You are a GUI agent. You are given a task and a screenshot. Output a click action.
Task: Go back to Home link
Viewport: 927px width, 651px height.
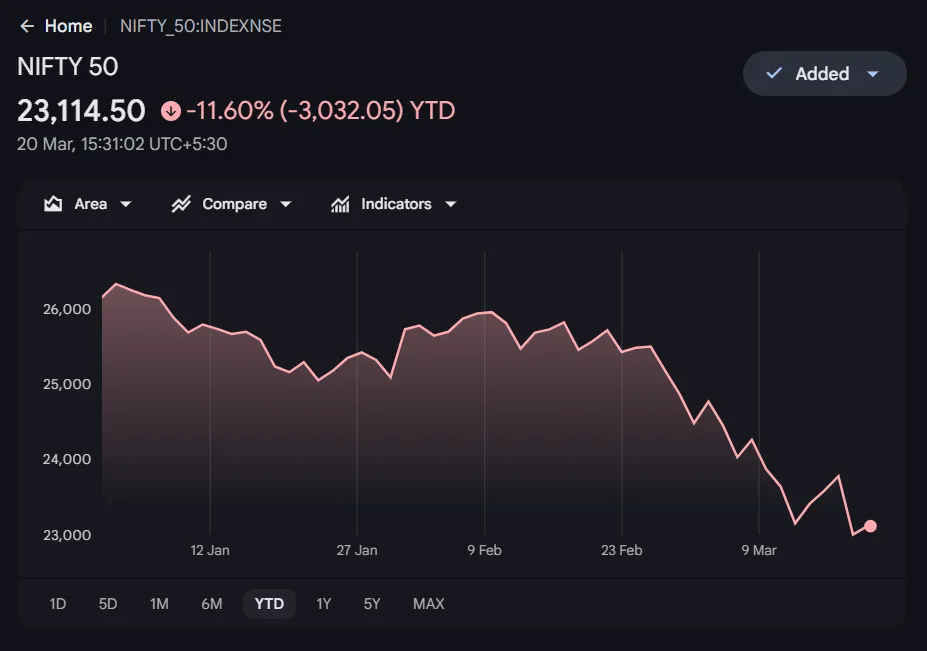click(68, 26)
